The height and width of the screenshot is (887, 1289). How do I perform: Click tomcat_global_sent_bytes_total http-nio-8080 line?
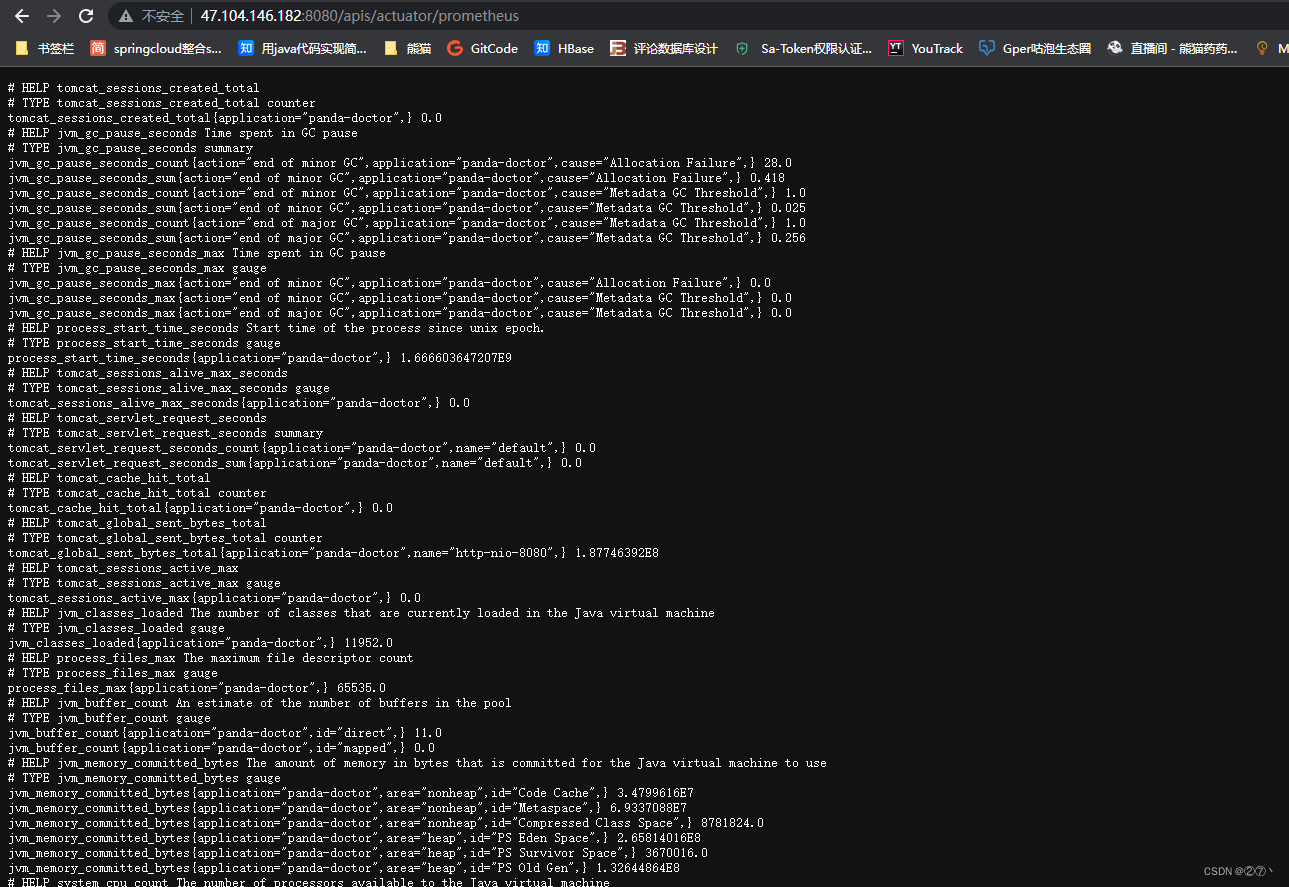333,553
